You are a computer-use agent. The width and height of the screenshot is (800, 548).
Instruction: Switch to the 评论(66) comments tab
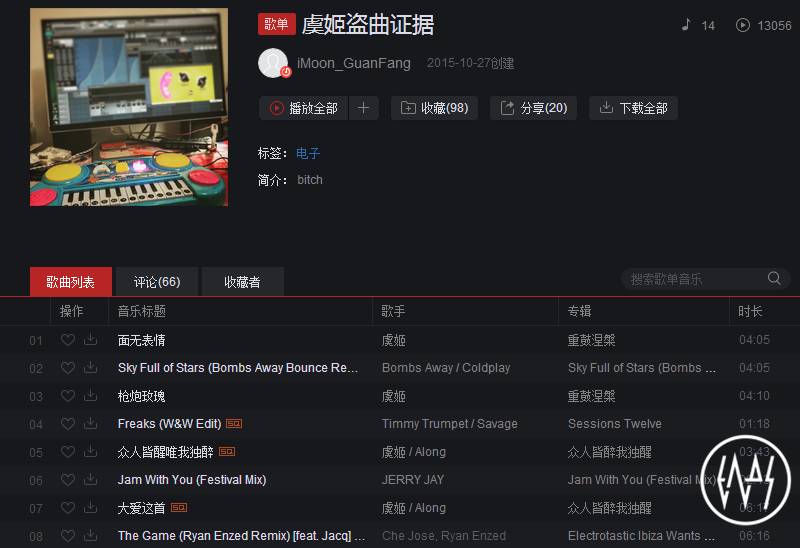(x=157, y=282)
